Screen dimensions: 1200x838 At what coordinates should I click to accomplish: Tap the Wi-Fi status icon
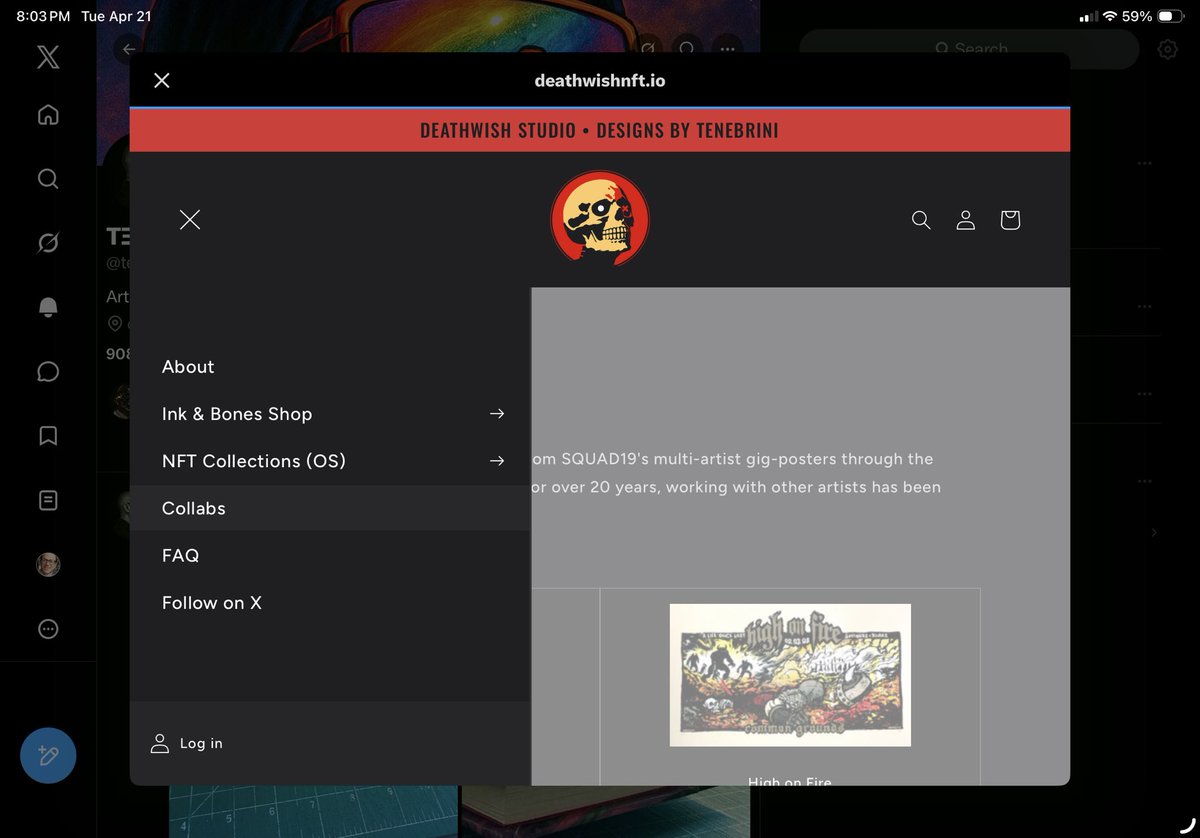pos(1109,17)
